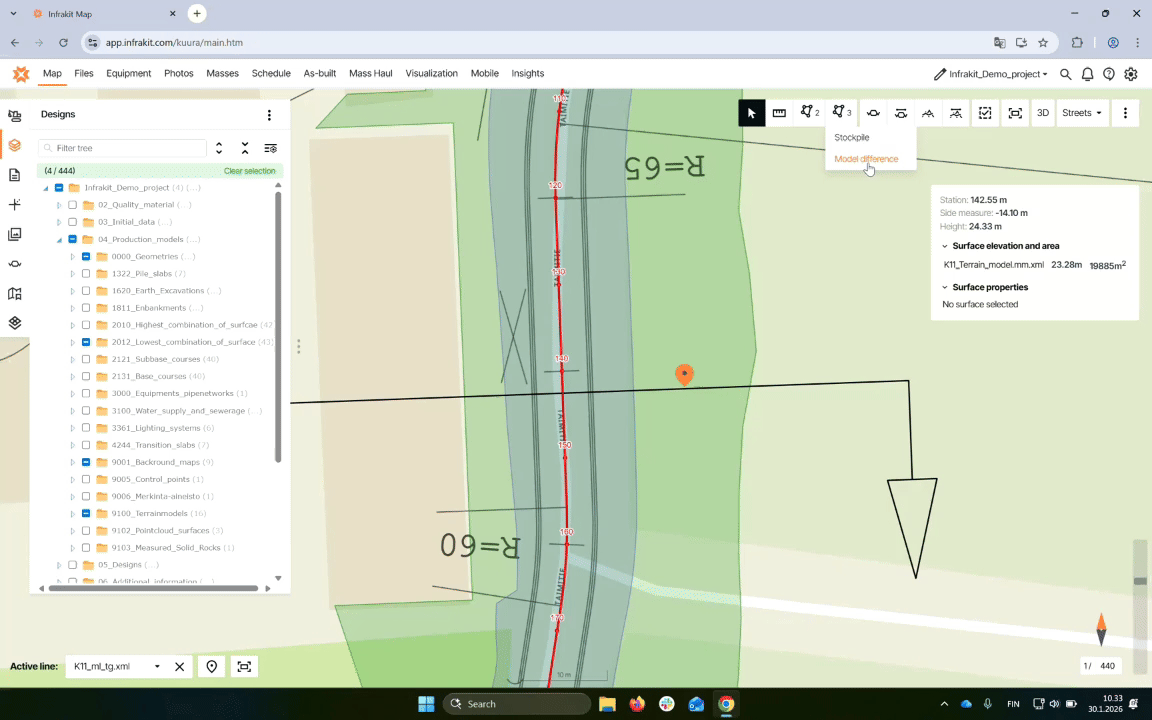The image size is (1152, 720).
Task: Toggle 1322_Pile_slabs checkbox
Action: [x=86, y=273]
